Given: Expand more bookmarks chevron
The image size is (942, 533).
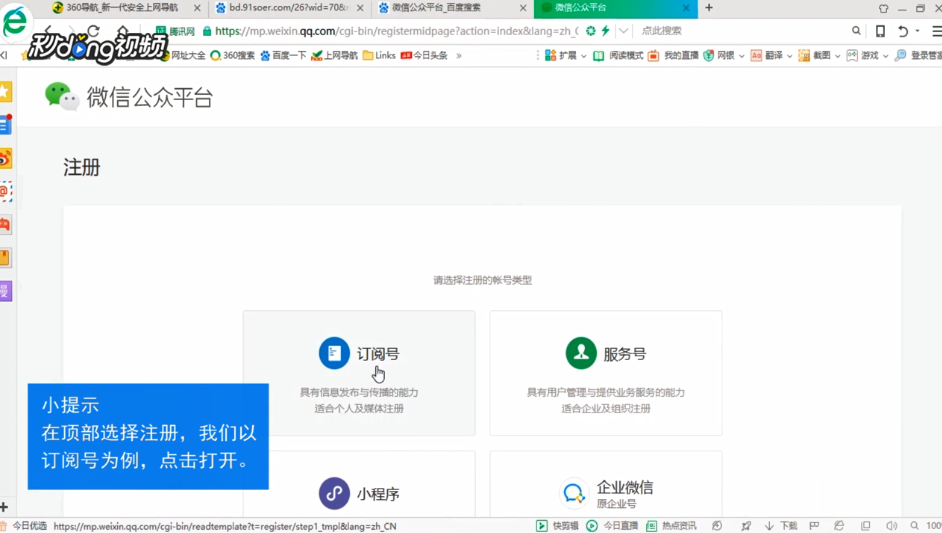Looking at the screenshot, I should click(x=459, y=55).
